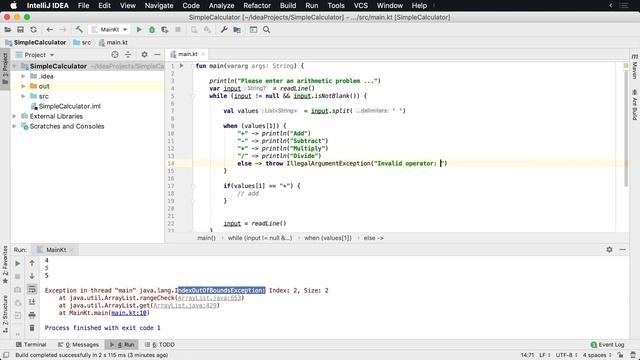Click the ArrayList.java:653 stack trace link
Image resolution: width=640 pixels, height=360 pixels.
coord(209,298)
